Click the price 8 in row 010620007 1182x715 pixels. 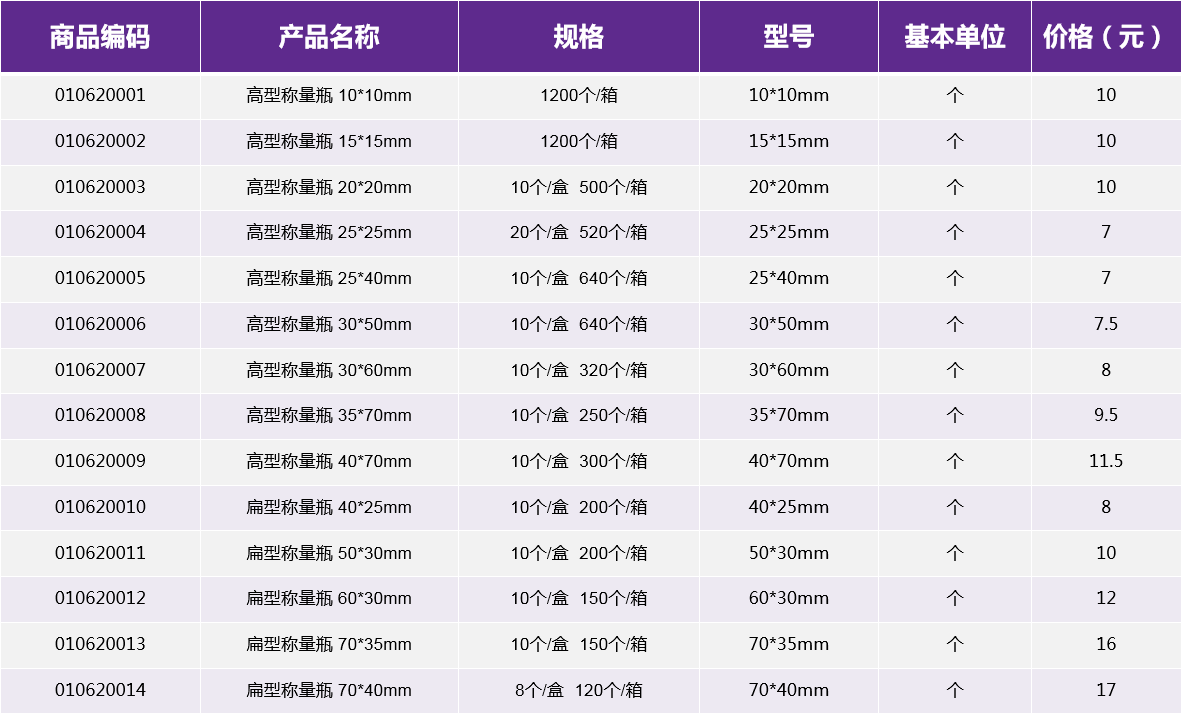click(1106, 370)
